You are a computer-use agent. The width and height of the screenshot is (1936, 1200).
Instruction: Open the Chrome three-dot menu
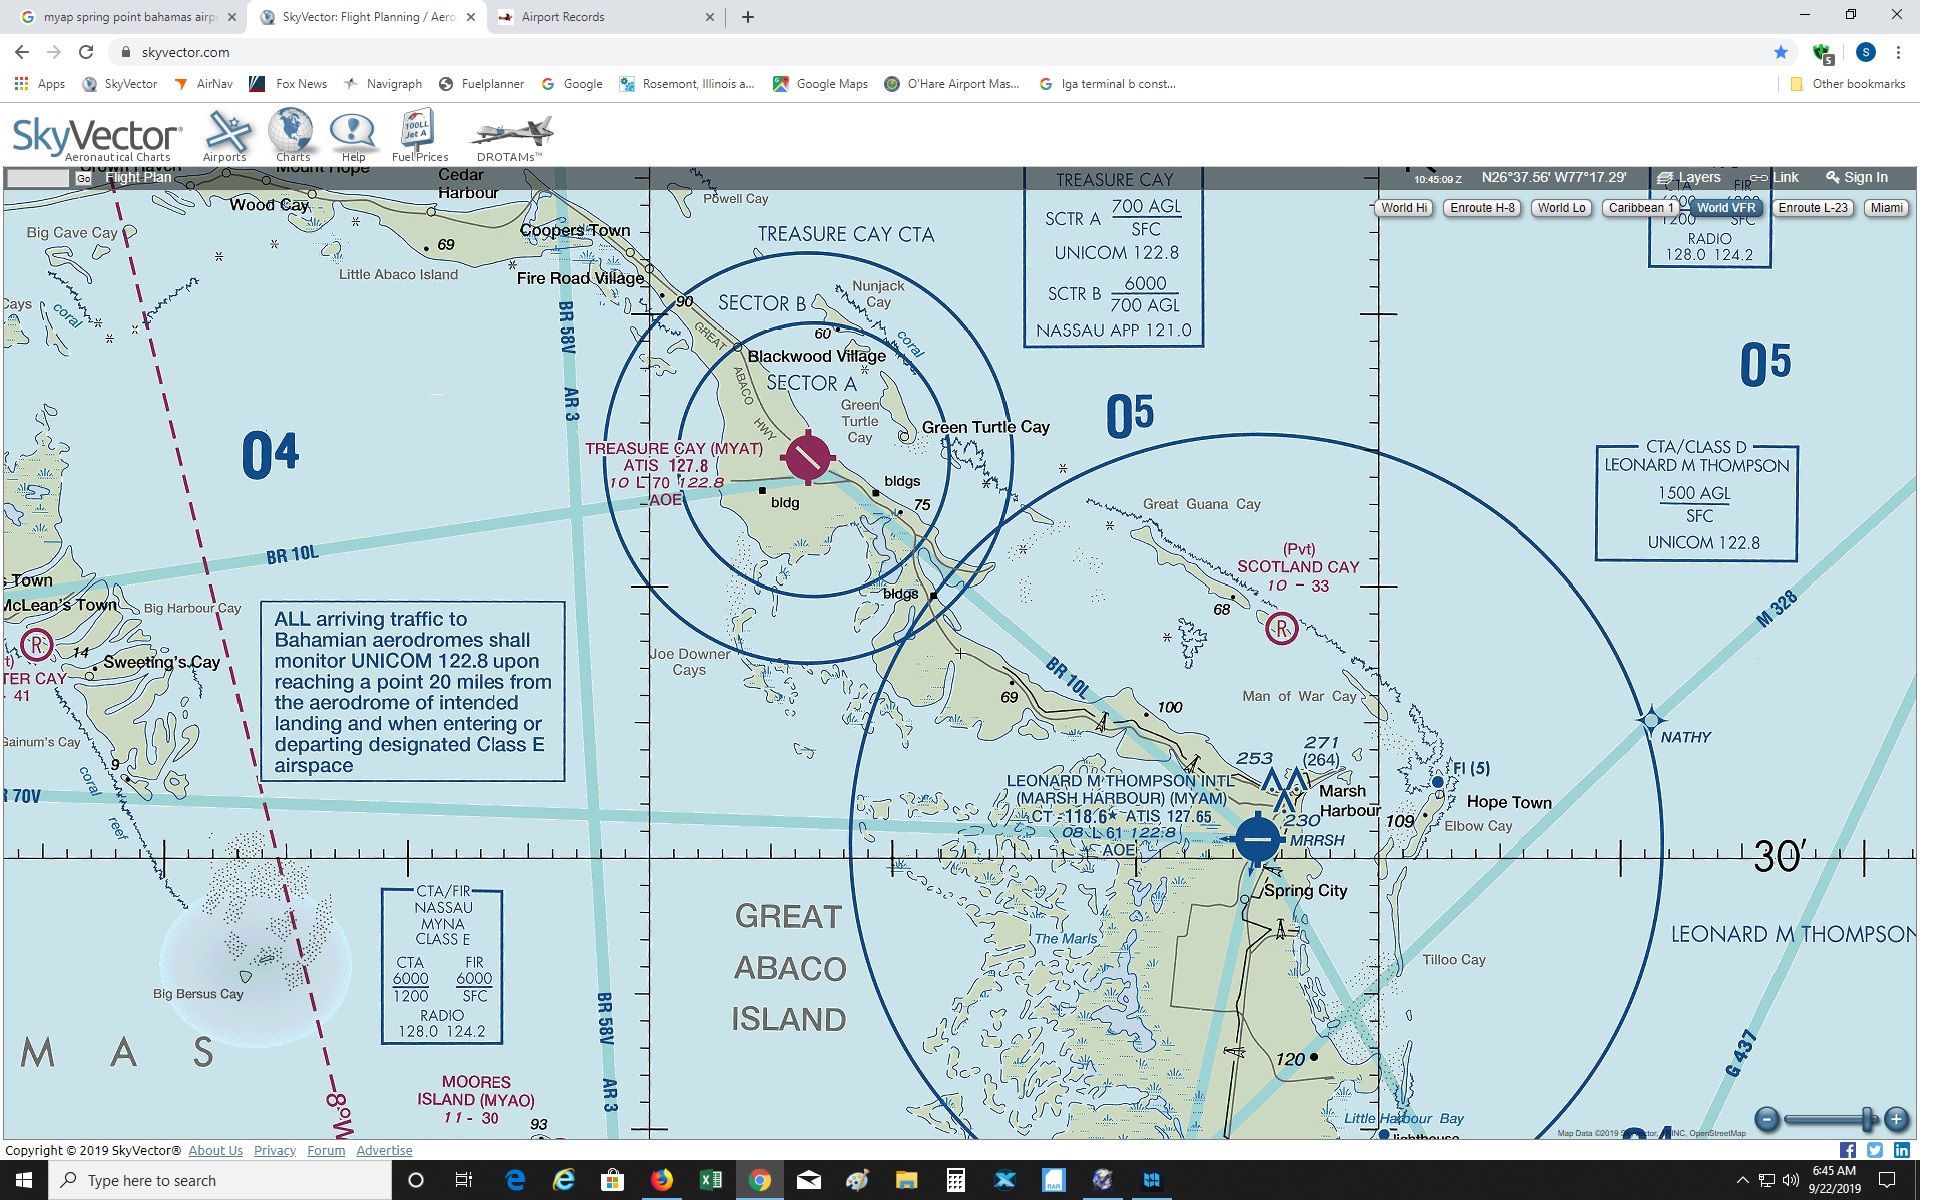(x=1898, y=52)
